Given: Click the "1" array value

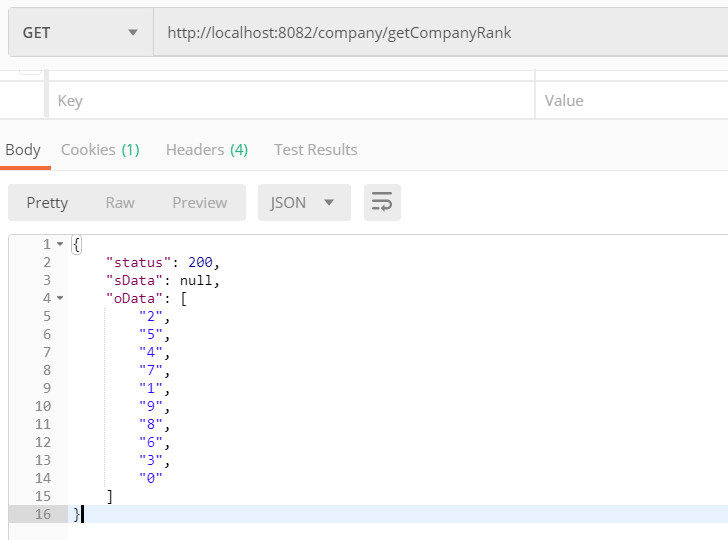Looking at the screenshot, I should click(151, 388).
